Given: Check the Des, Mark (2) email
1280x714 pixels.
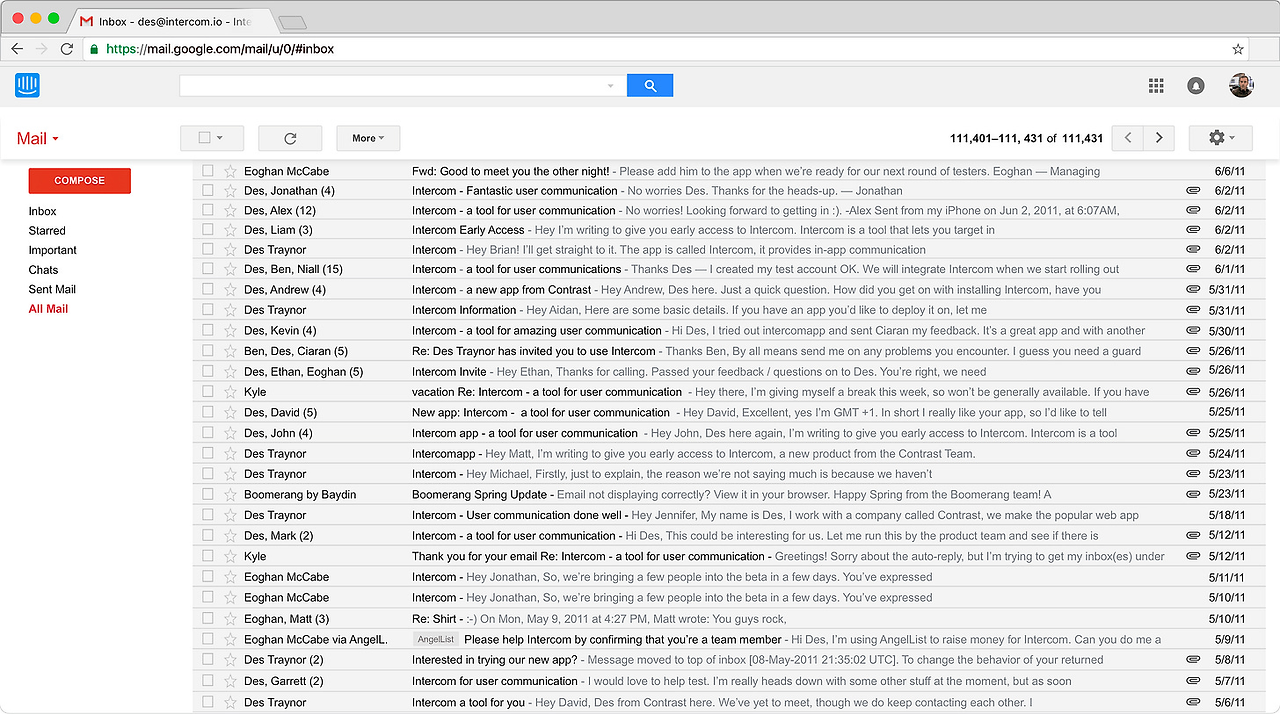Looking at the screenshot, I should 208,535.
